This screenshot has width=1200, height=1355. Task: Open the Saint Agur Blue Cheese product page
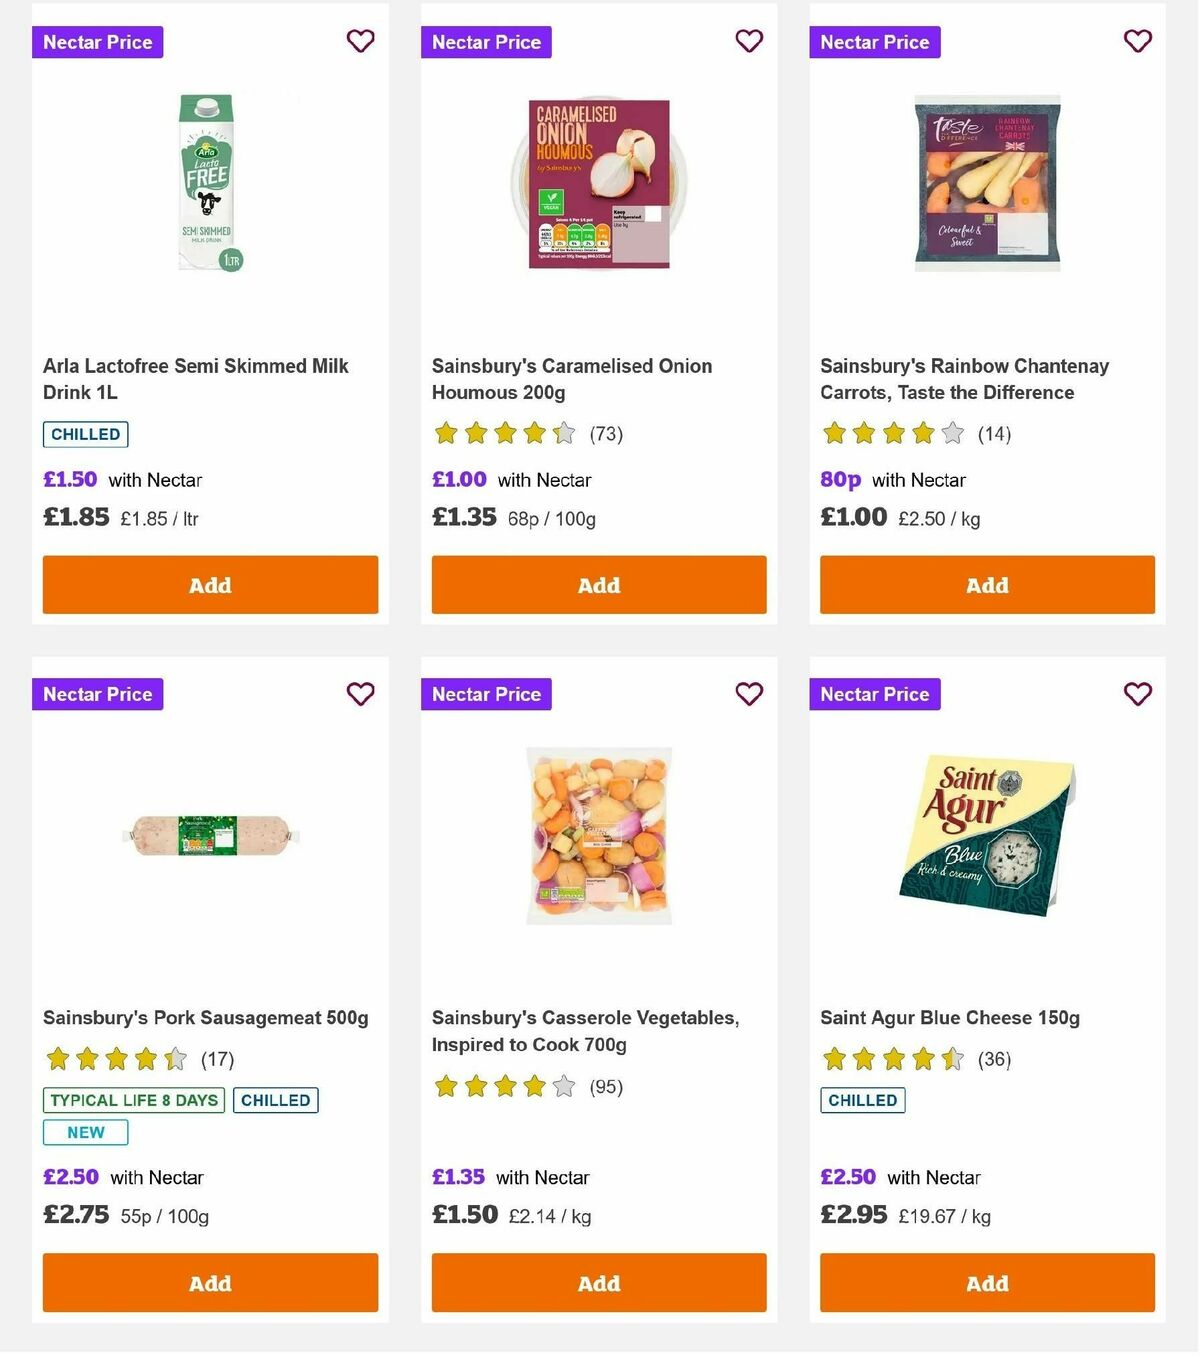coord(948,1017)
